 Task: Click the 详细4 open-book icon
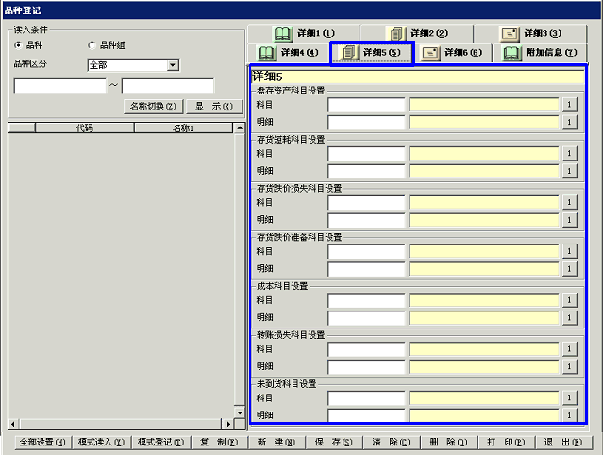pos(267,53)
